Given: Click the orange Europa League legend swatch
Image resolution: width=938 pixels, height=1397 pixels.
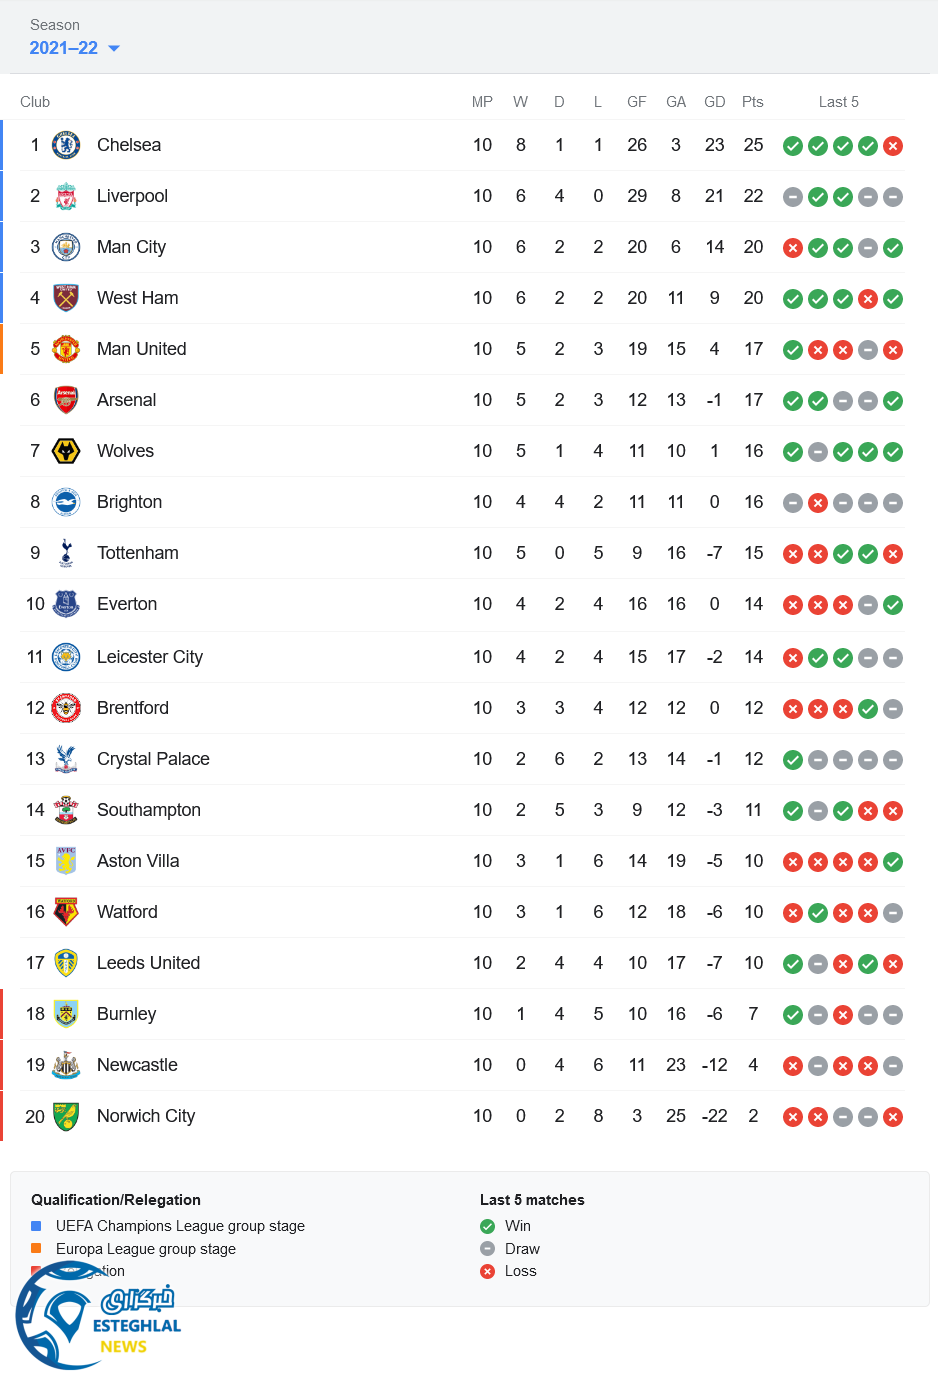Looking at the screenshot, I should pos(36,1248).
